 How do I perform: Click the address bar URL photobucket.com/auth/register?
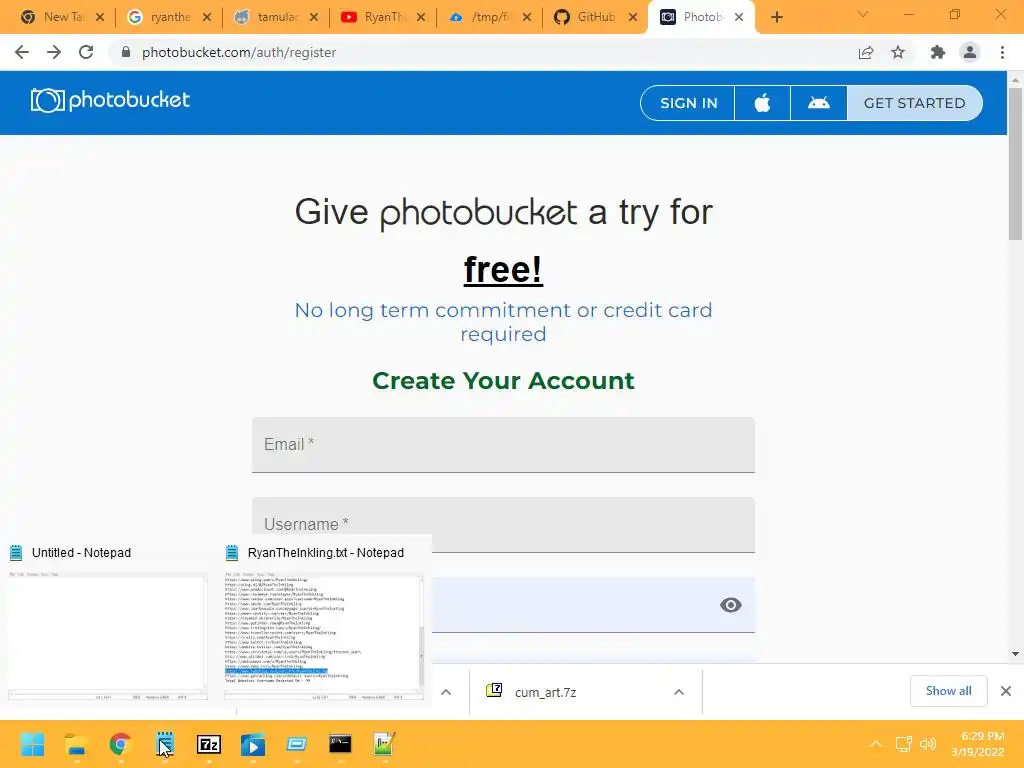click(x=239, y=52)
